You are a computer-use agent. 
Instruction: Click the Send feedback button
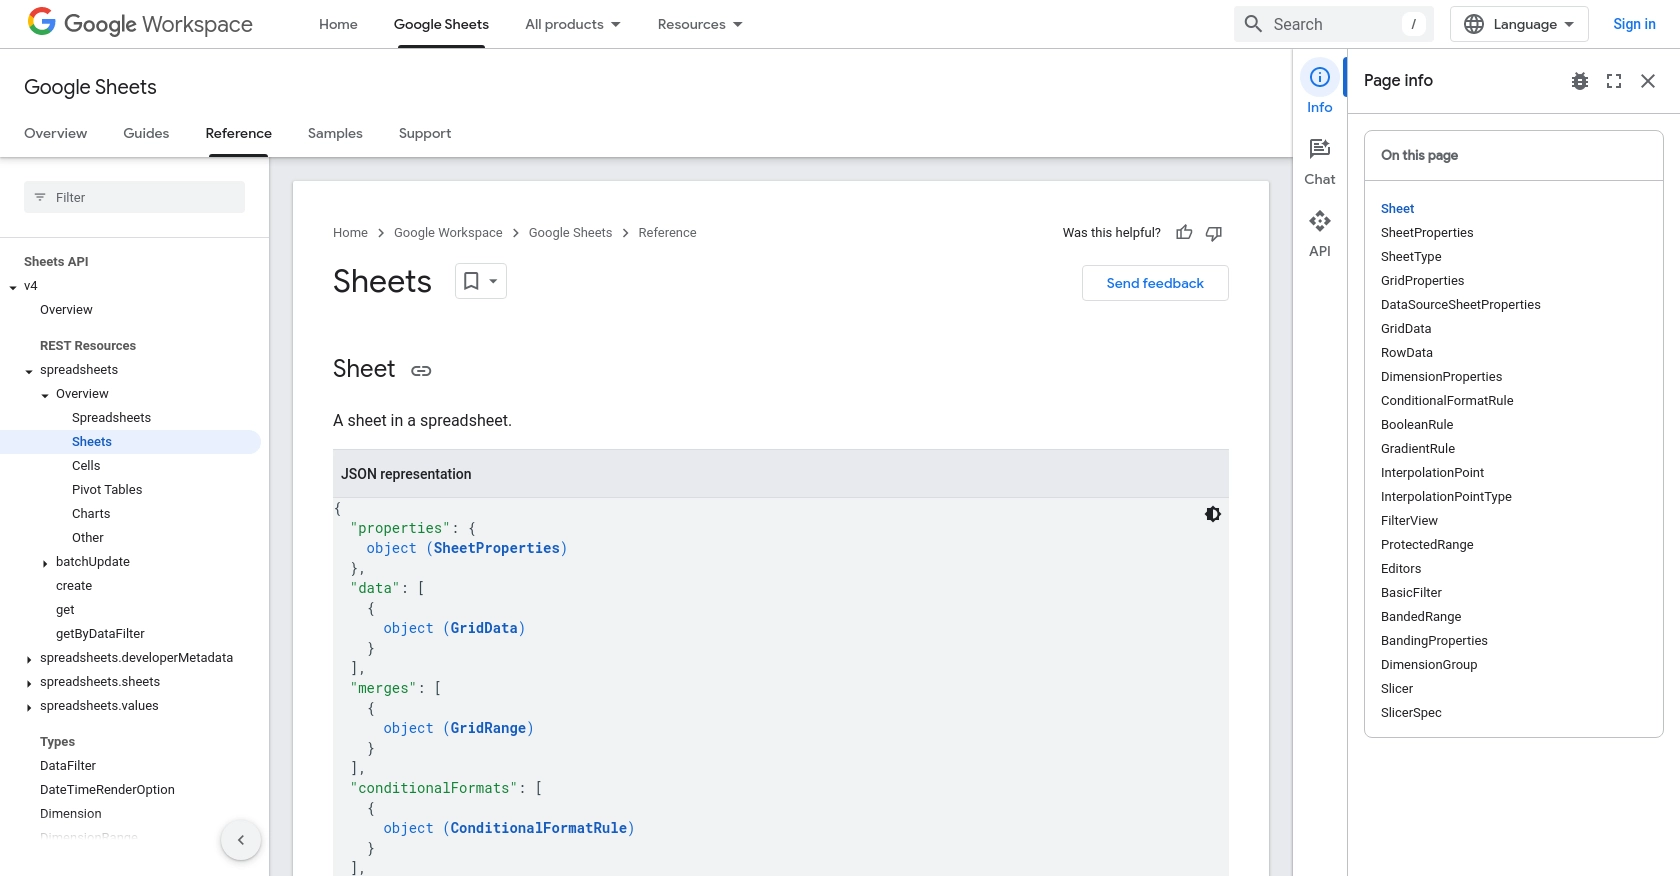(1155, 283)
